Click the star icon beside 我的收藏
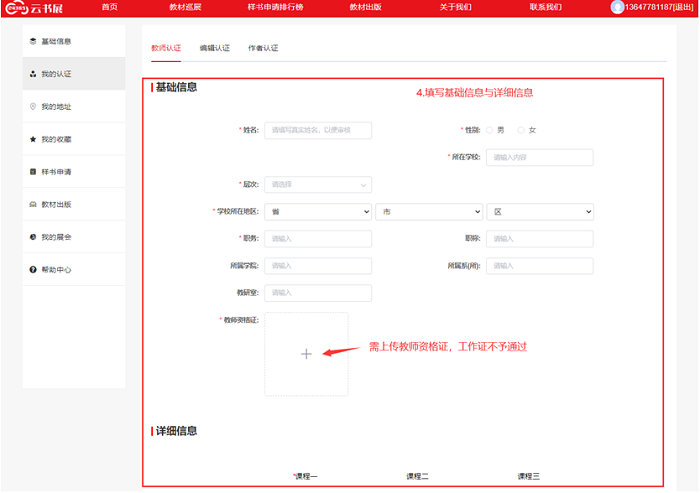The width and height of the screenshot is (700, 493). point(33,139)
